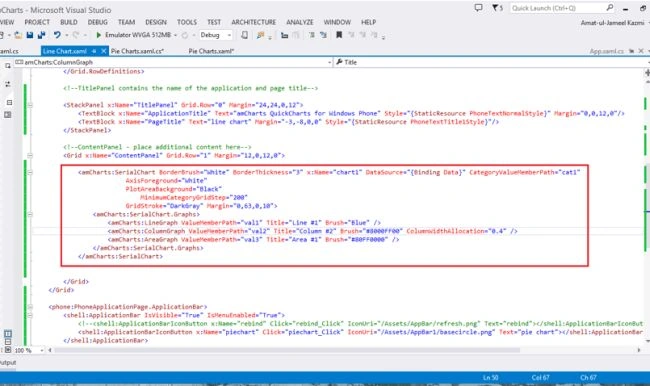Close the Line Chart.xaml tab
Image resolution: width=650 pixels, height=386 pixels.
104,51
